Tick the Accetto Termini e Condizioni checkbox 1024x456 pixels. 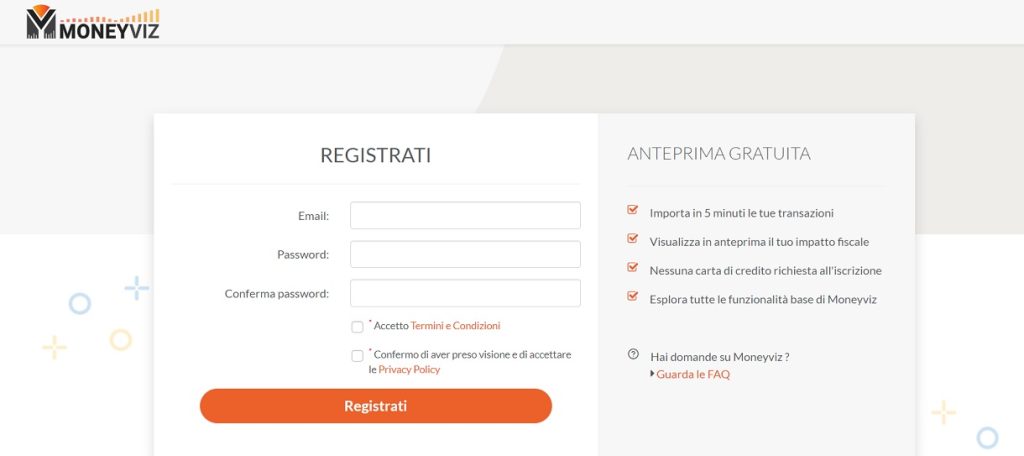click(x=357, y=327)
